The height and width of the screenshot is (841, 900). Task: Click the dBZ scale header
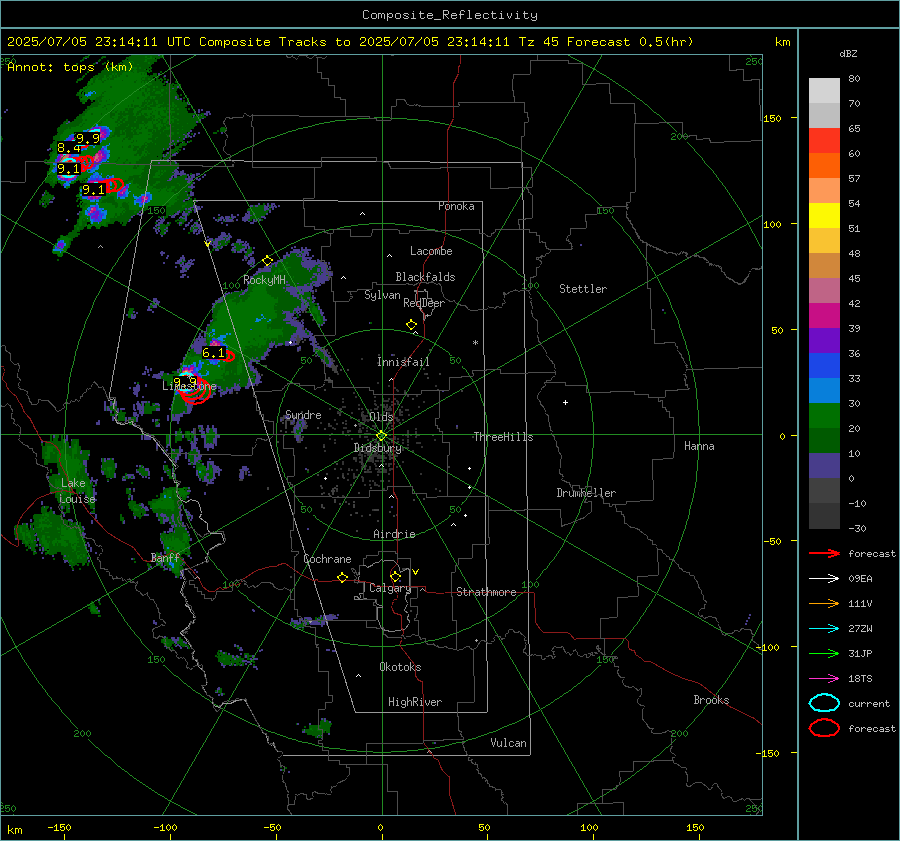(x=848, y=53)
